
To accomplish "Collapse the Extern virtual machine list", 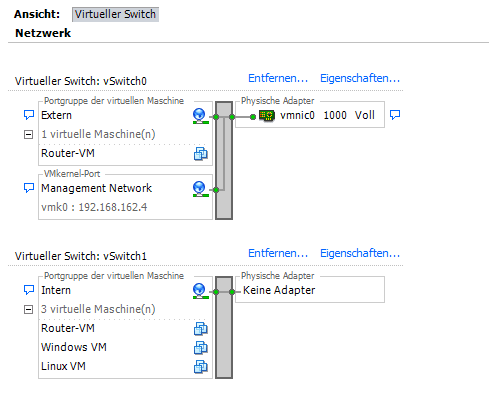I will [x=29, y=135].
